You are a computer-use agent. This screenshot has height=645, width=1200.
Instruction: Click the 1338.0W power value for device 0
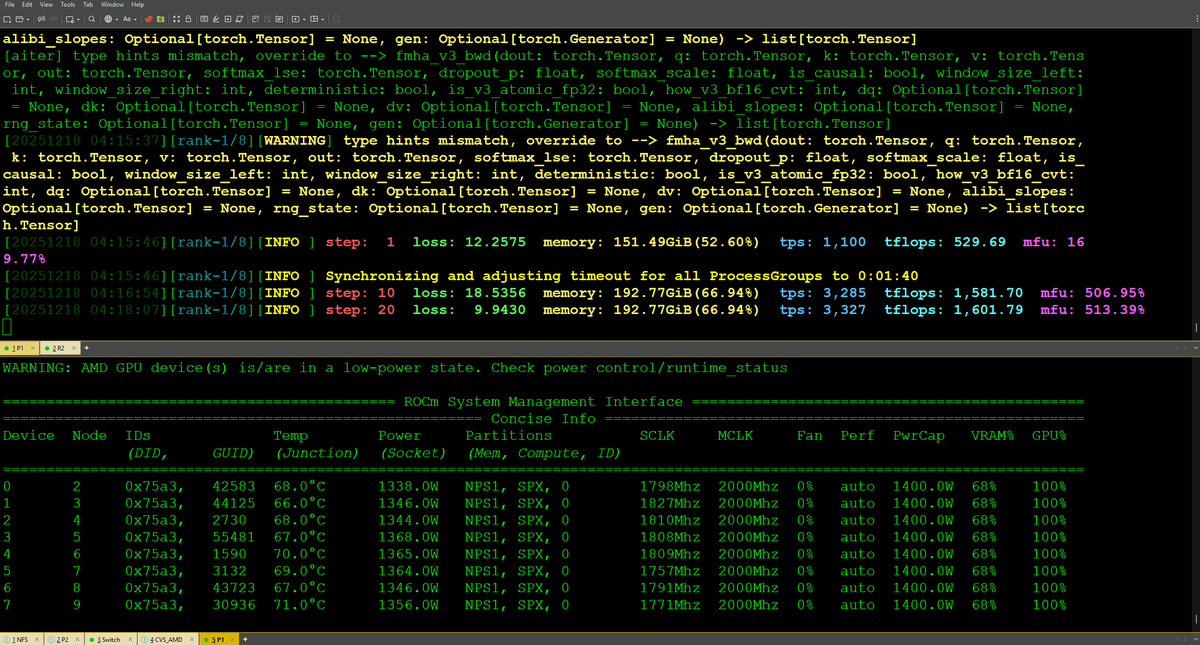(410, 486)
